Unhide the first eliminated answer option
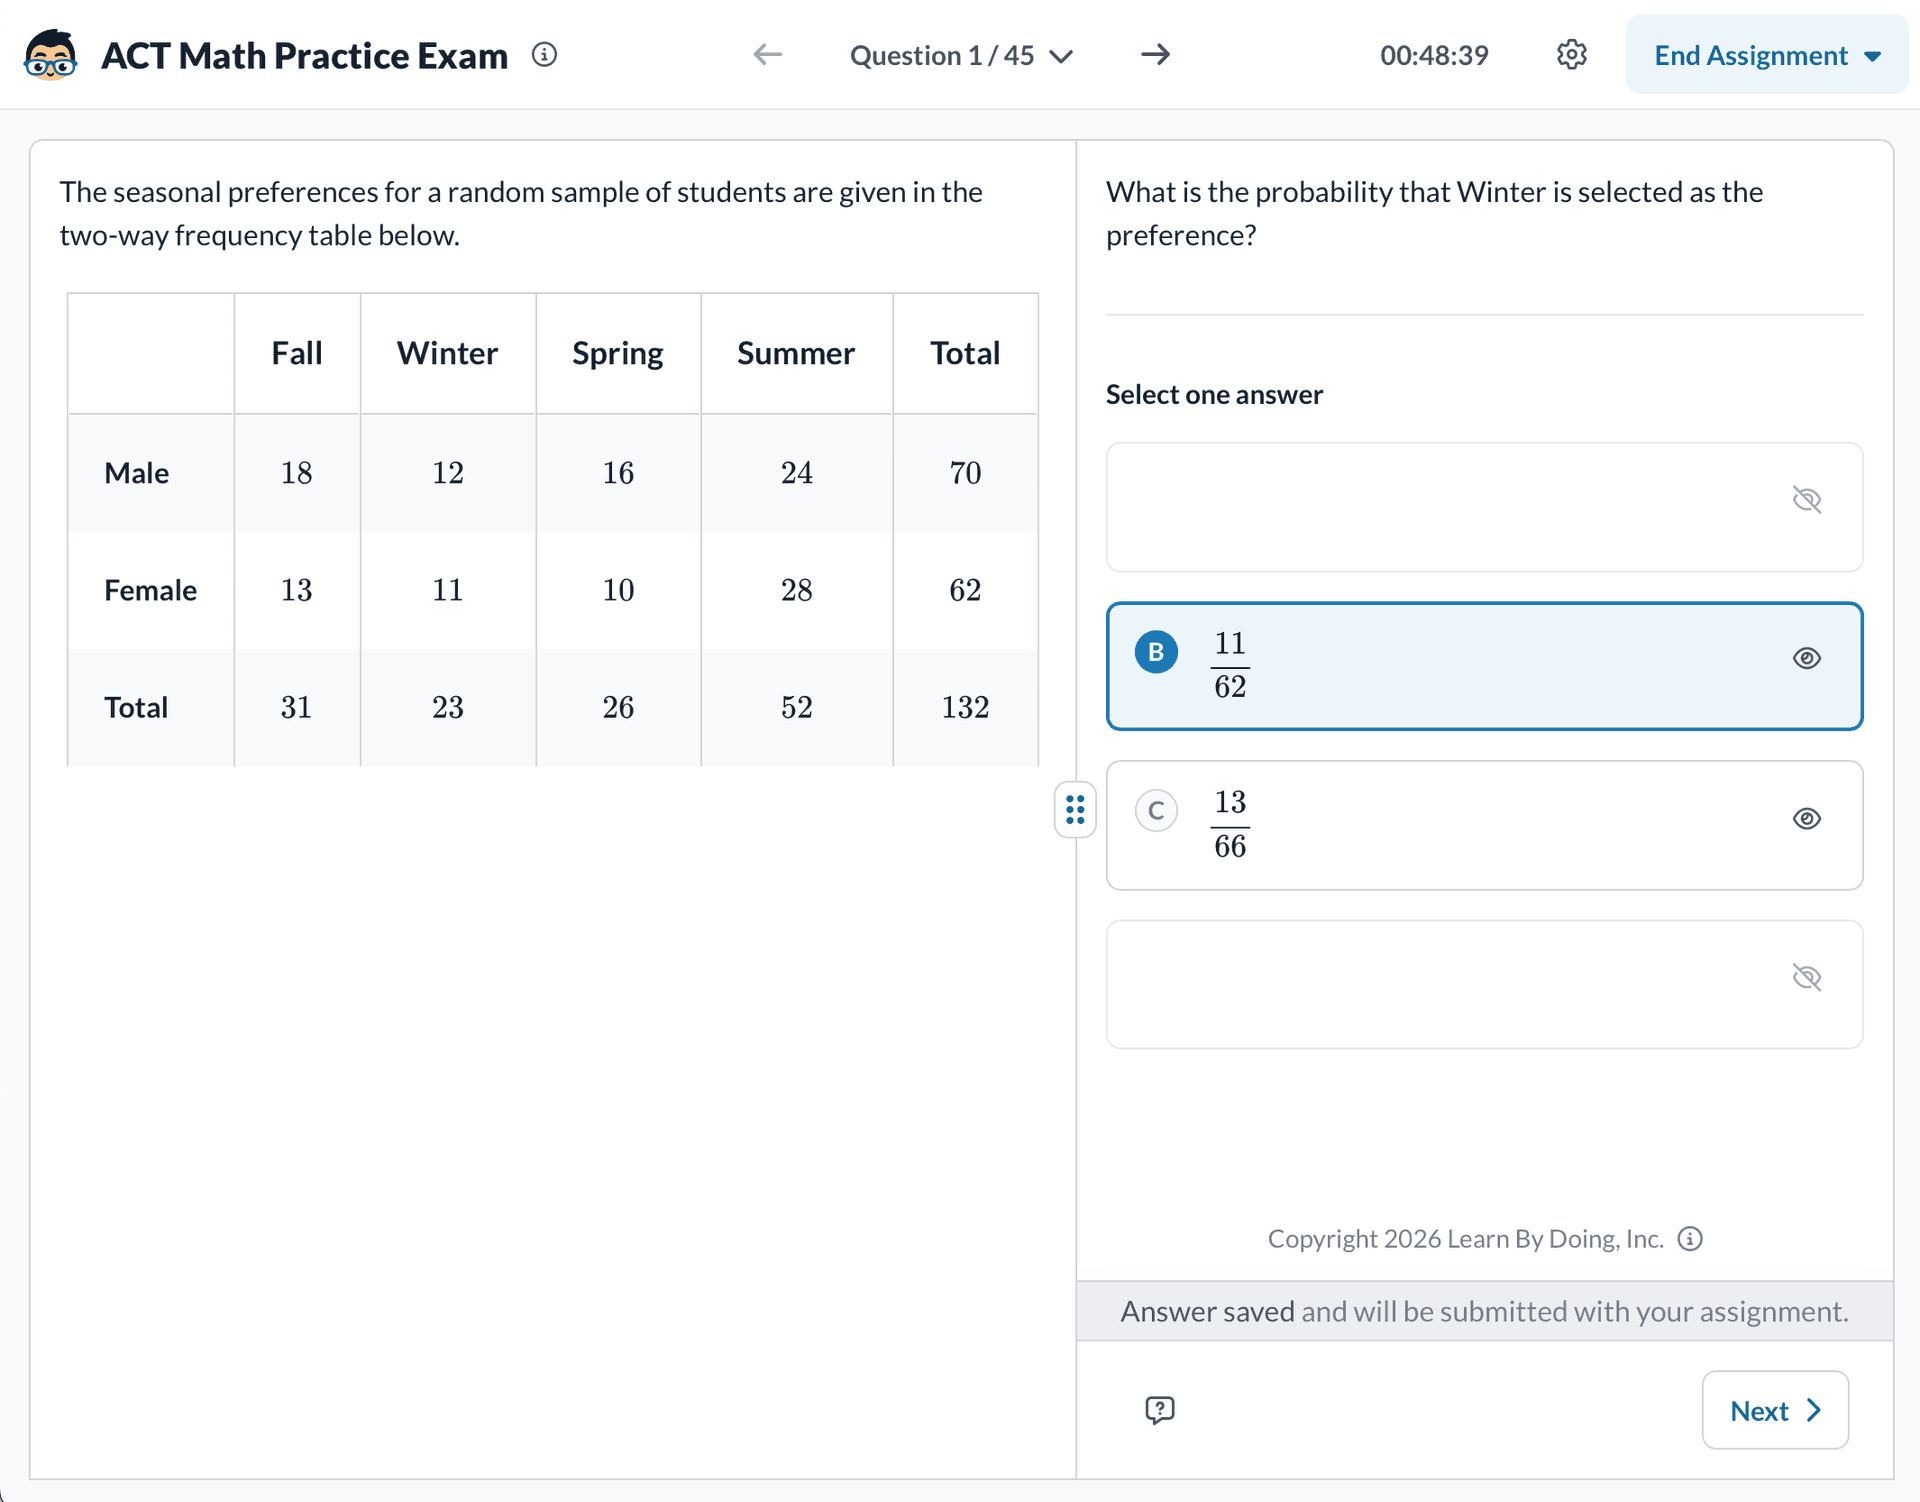The image size is (1920, 1502). click(x=1806, y=500)
